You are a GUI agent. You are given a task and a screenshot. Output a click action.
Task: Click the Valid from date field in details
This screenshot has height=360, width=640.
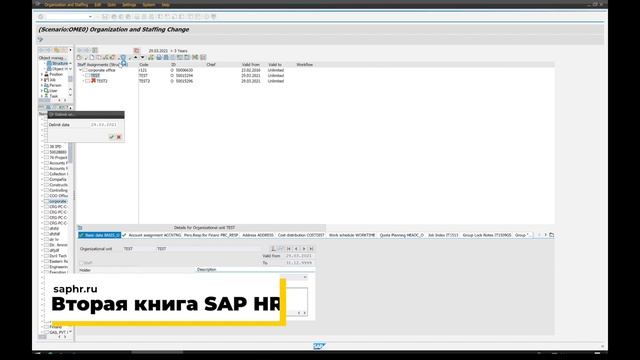pos(299,256)
